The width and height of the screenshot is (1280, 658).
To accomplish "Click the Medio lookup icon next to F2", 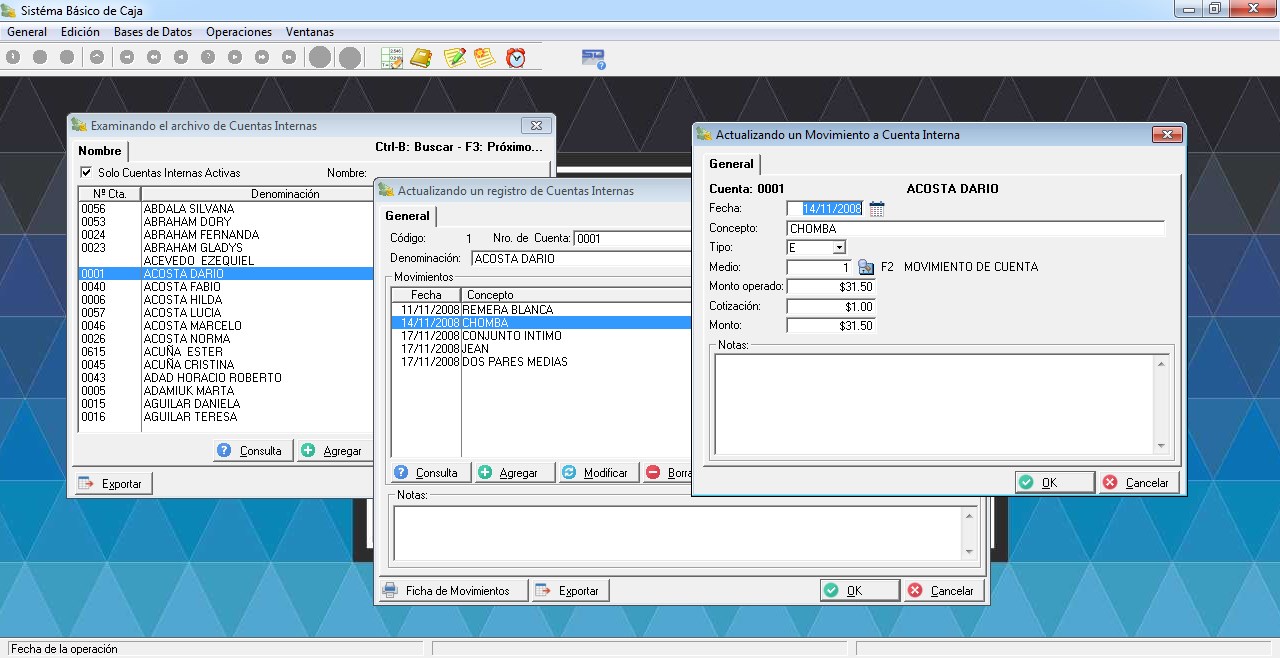I will click(x=866, y=267).
